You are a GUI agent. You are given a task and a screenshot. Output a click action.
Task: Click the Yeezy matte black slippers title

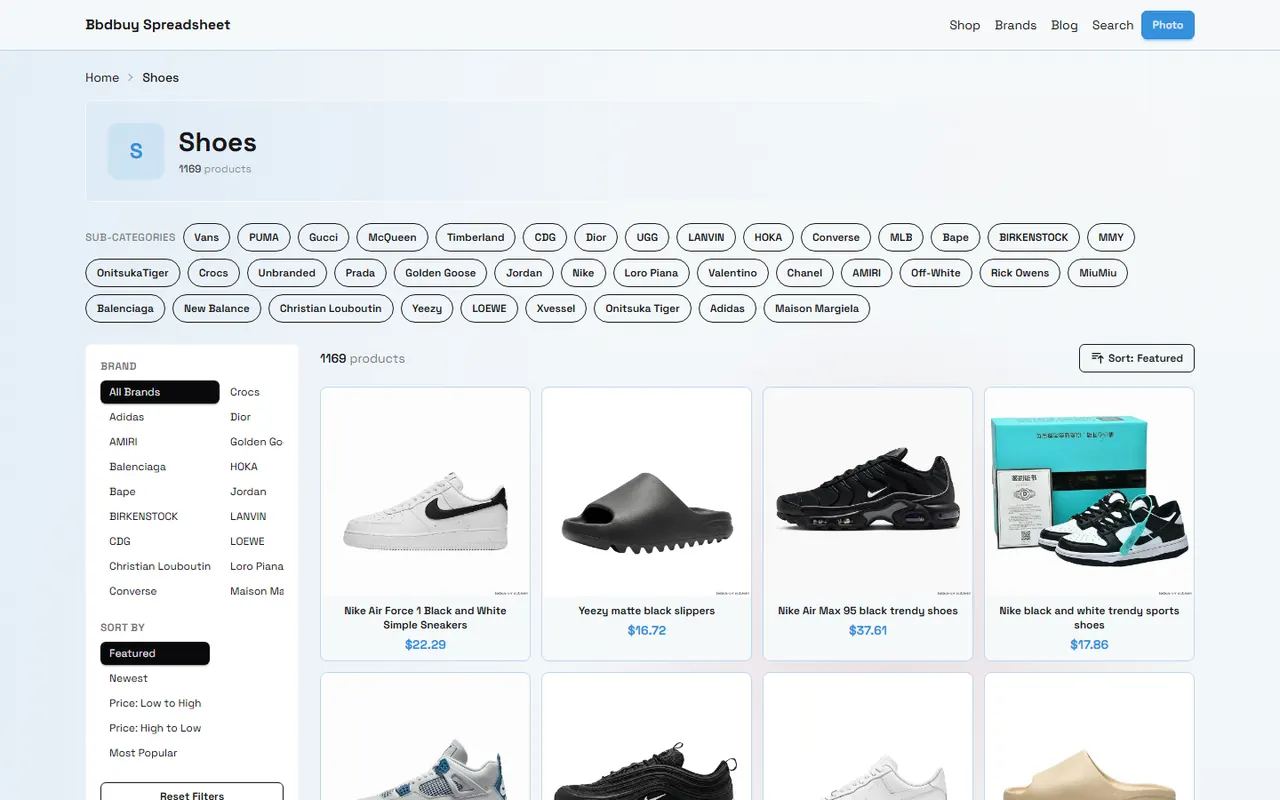click(x=647, y=611)
